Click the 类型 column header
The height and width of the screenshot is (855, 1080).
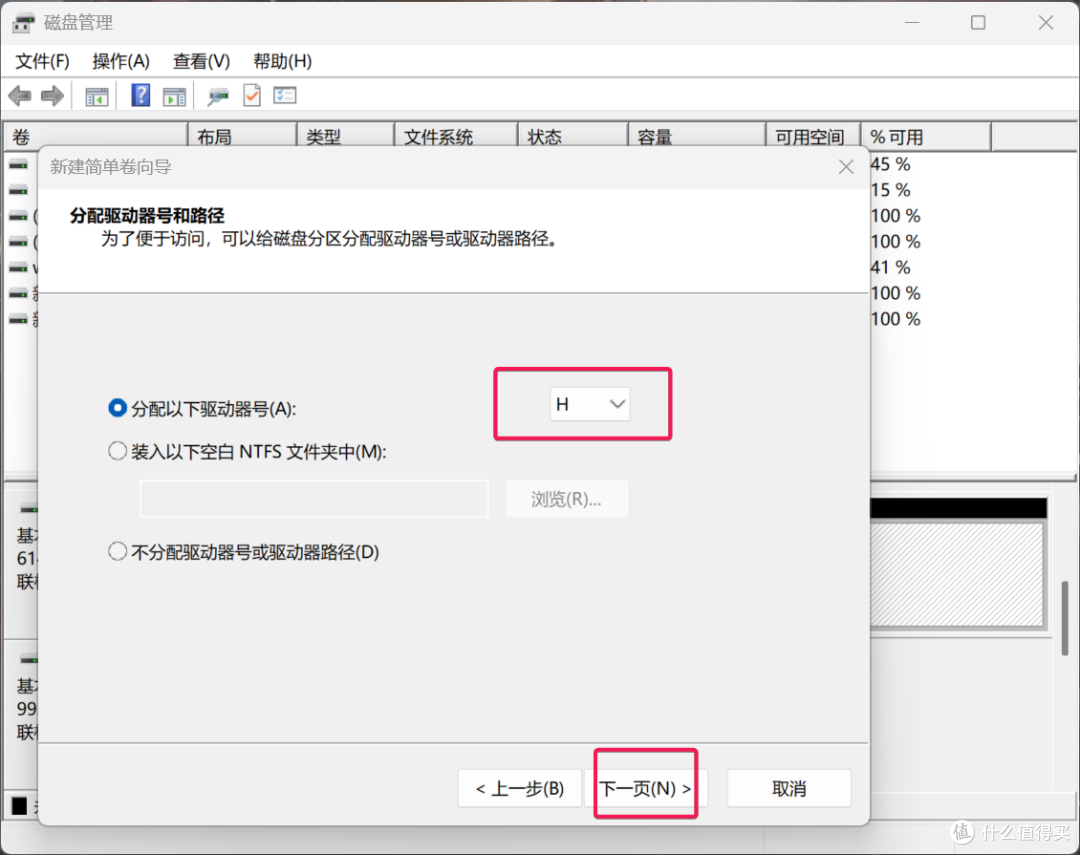pyautogui.click(x=346, y=137)
